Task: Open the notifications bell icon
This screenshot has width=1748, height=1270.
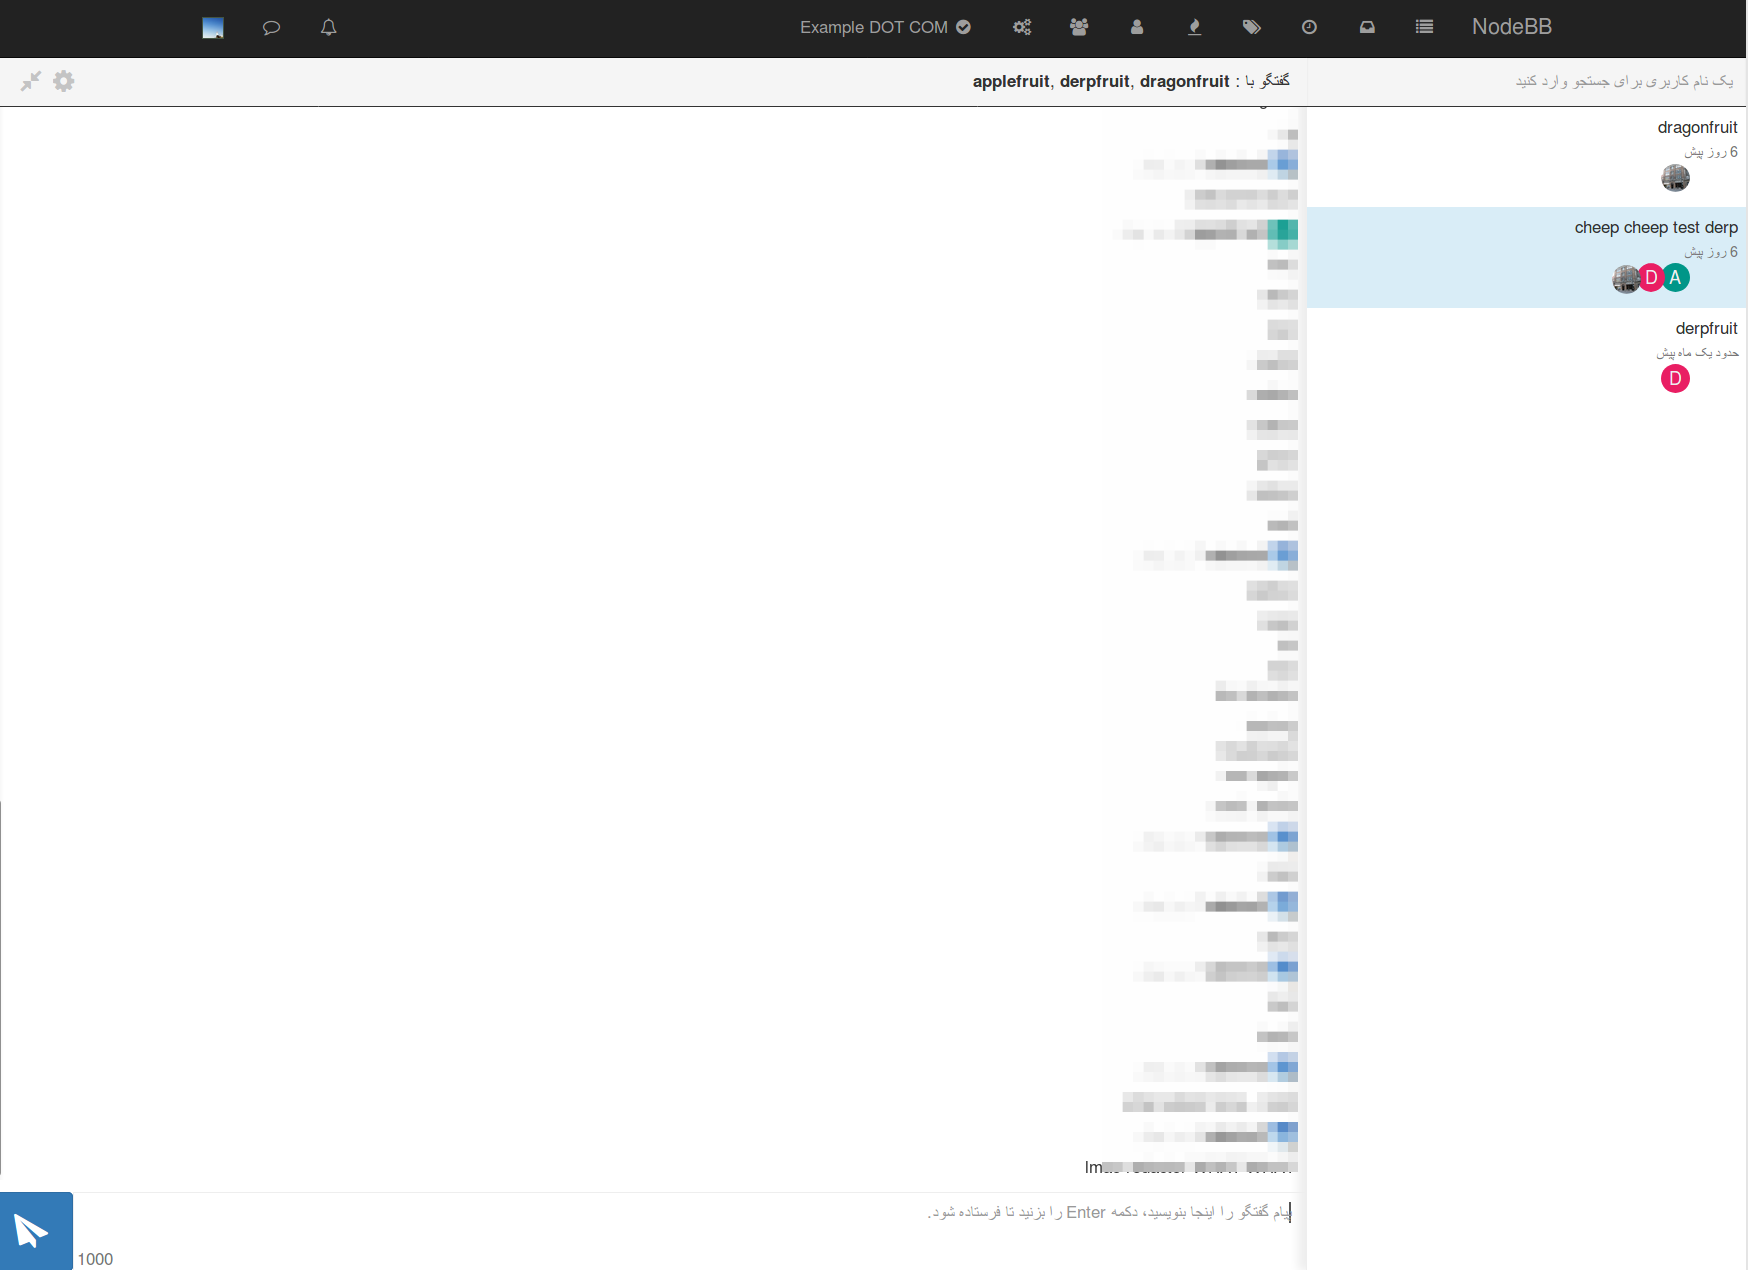Action: pos(328,28)
